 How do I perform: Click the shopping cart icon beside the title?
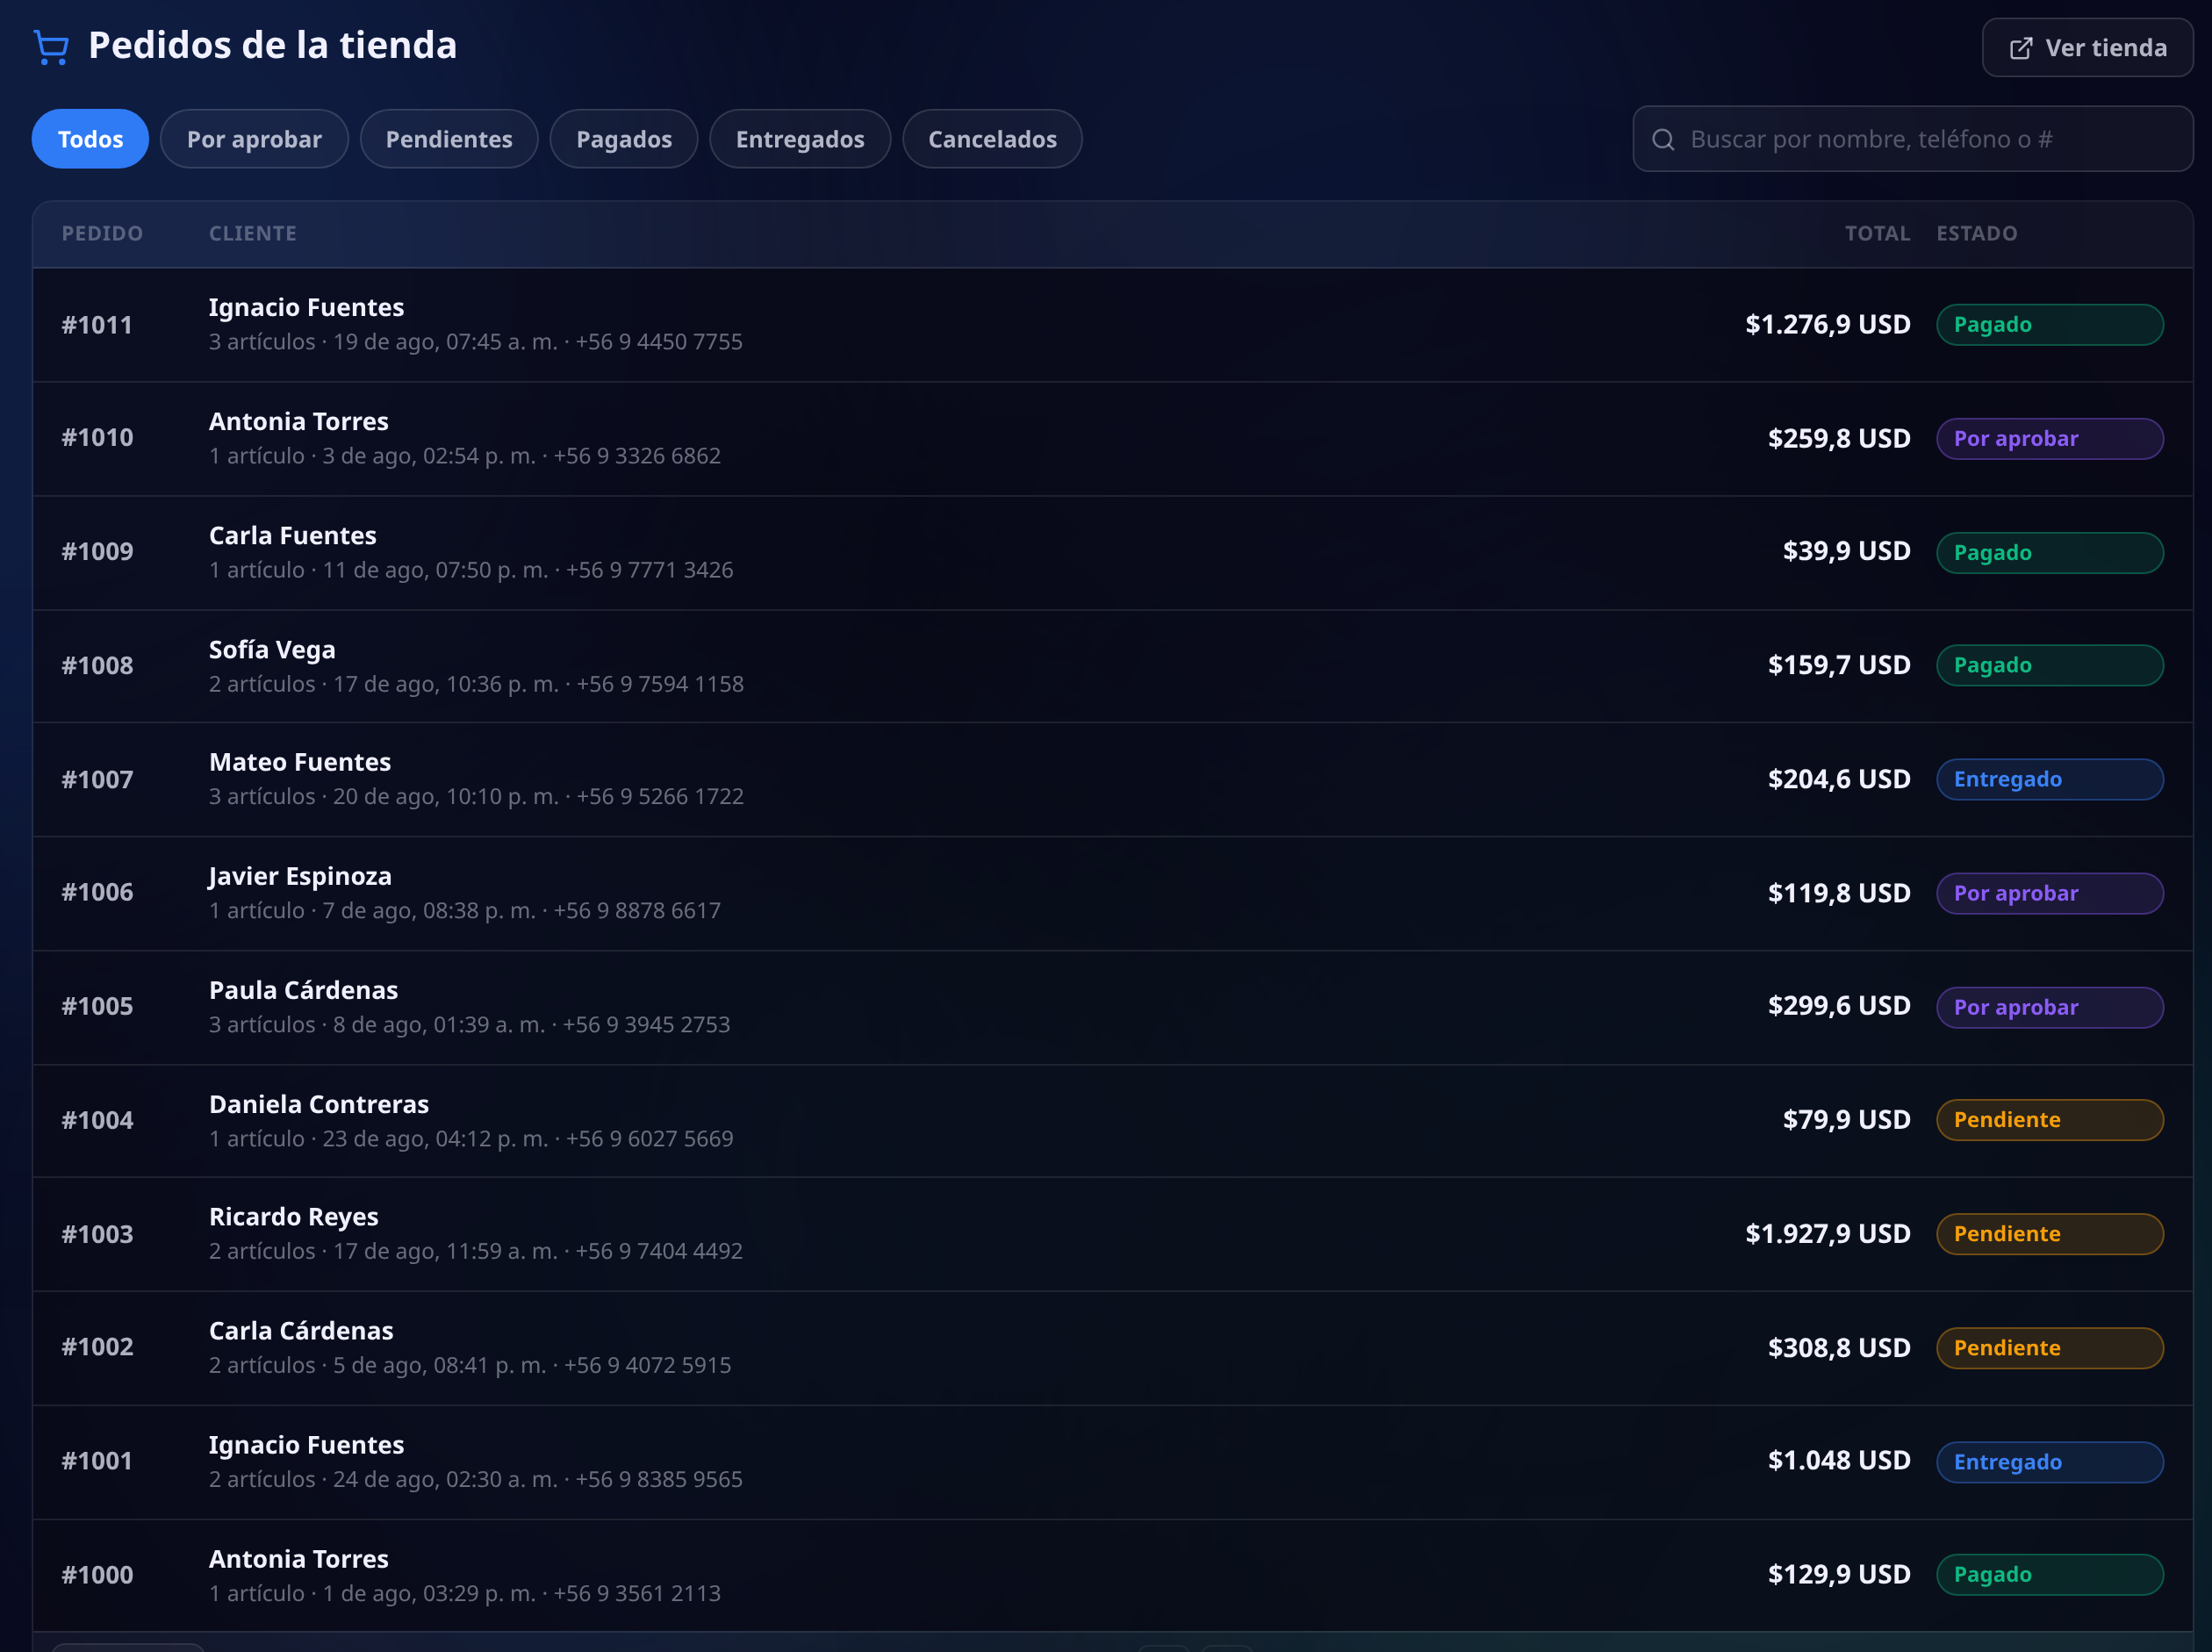click(51, 47)
